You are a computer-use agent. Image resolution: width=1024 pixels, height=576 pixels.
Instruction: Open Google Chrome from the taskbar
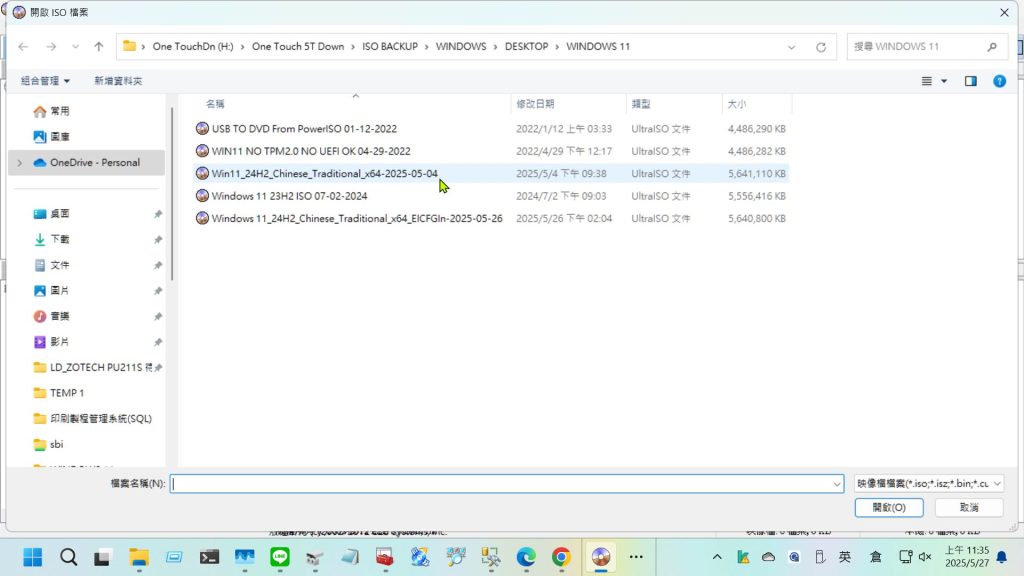coord(561,557)
